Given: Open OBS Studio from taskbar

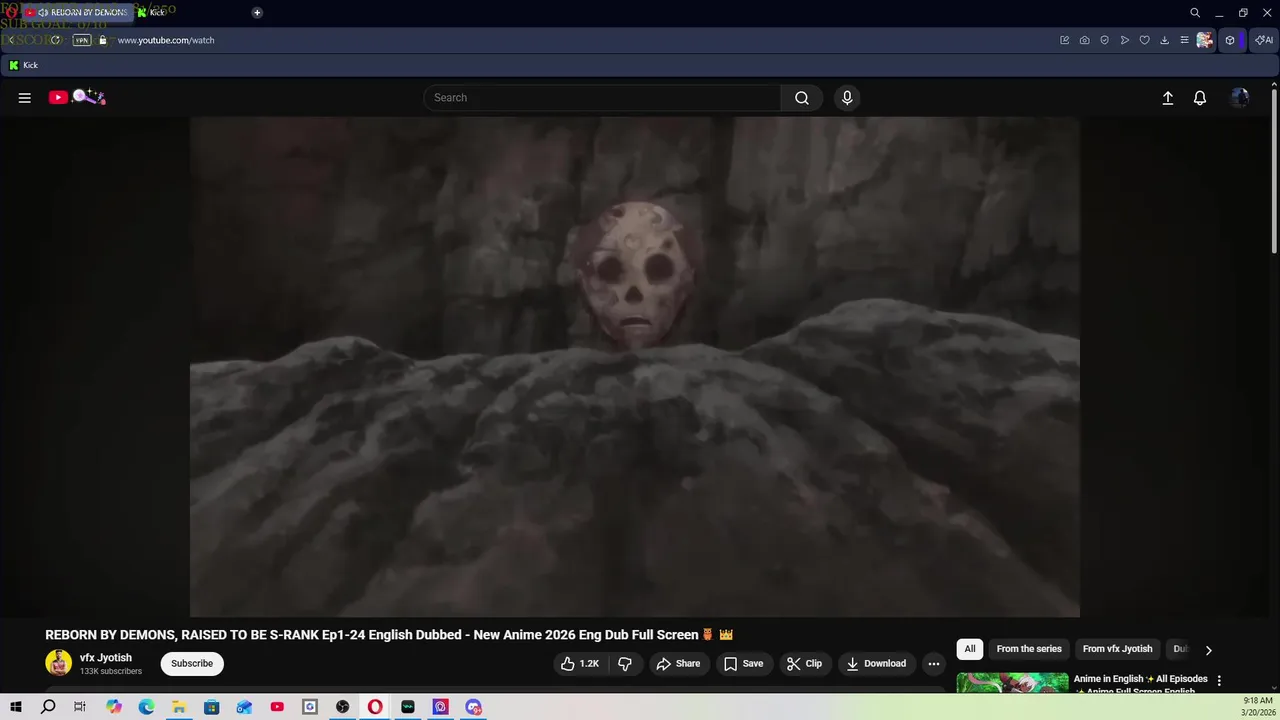Looking at the screenshot, I should pyautogui.click(x=343, y=707).
